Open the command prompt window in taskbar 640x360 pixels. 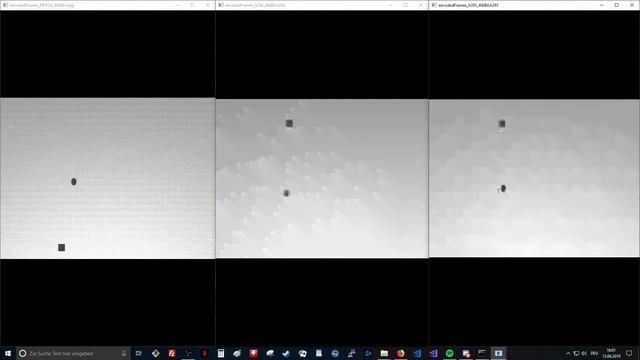(482, 353)
